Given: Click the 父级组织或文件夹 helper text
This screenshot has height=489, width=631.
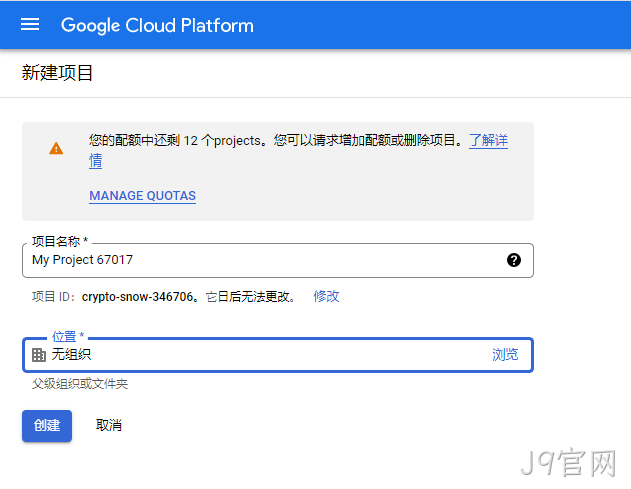Looking at the screenshot, I should pos(80,384).
